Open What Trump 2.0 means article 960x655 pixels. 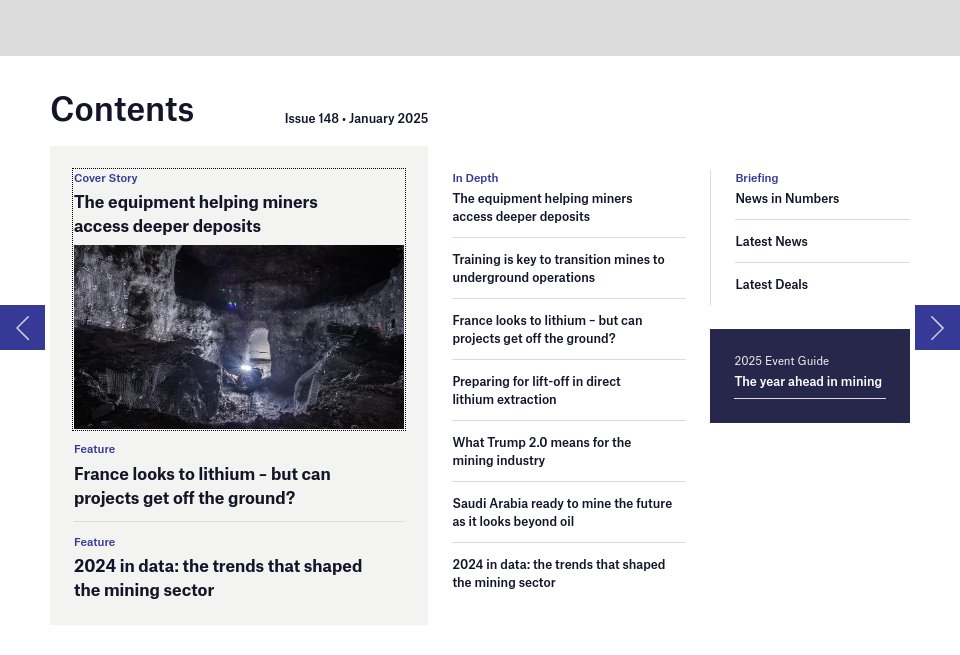(x=542, y=451)
